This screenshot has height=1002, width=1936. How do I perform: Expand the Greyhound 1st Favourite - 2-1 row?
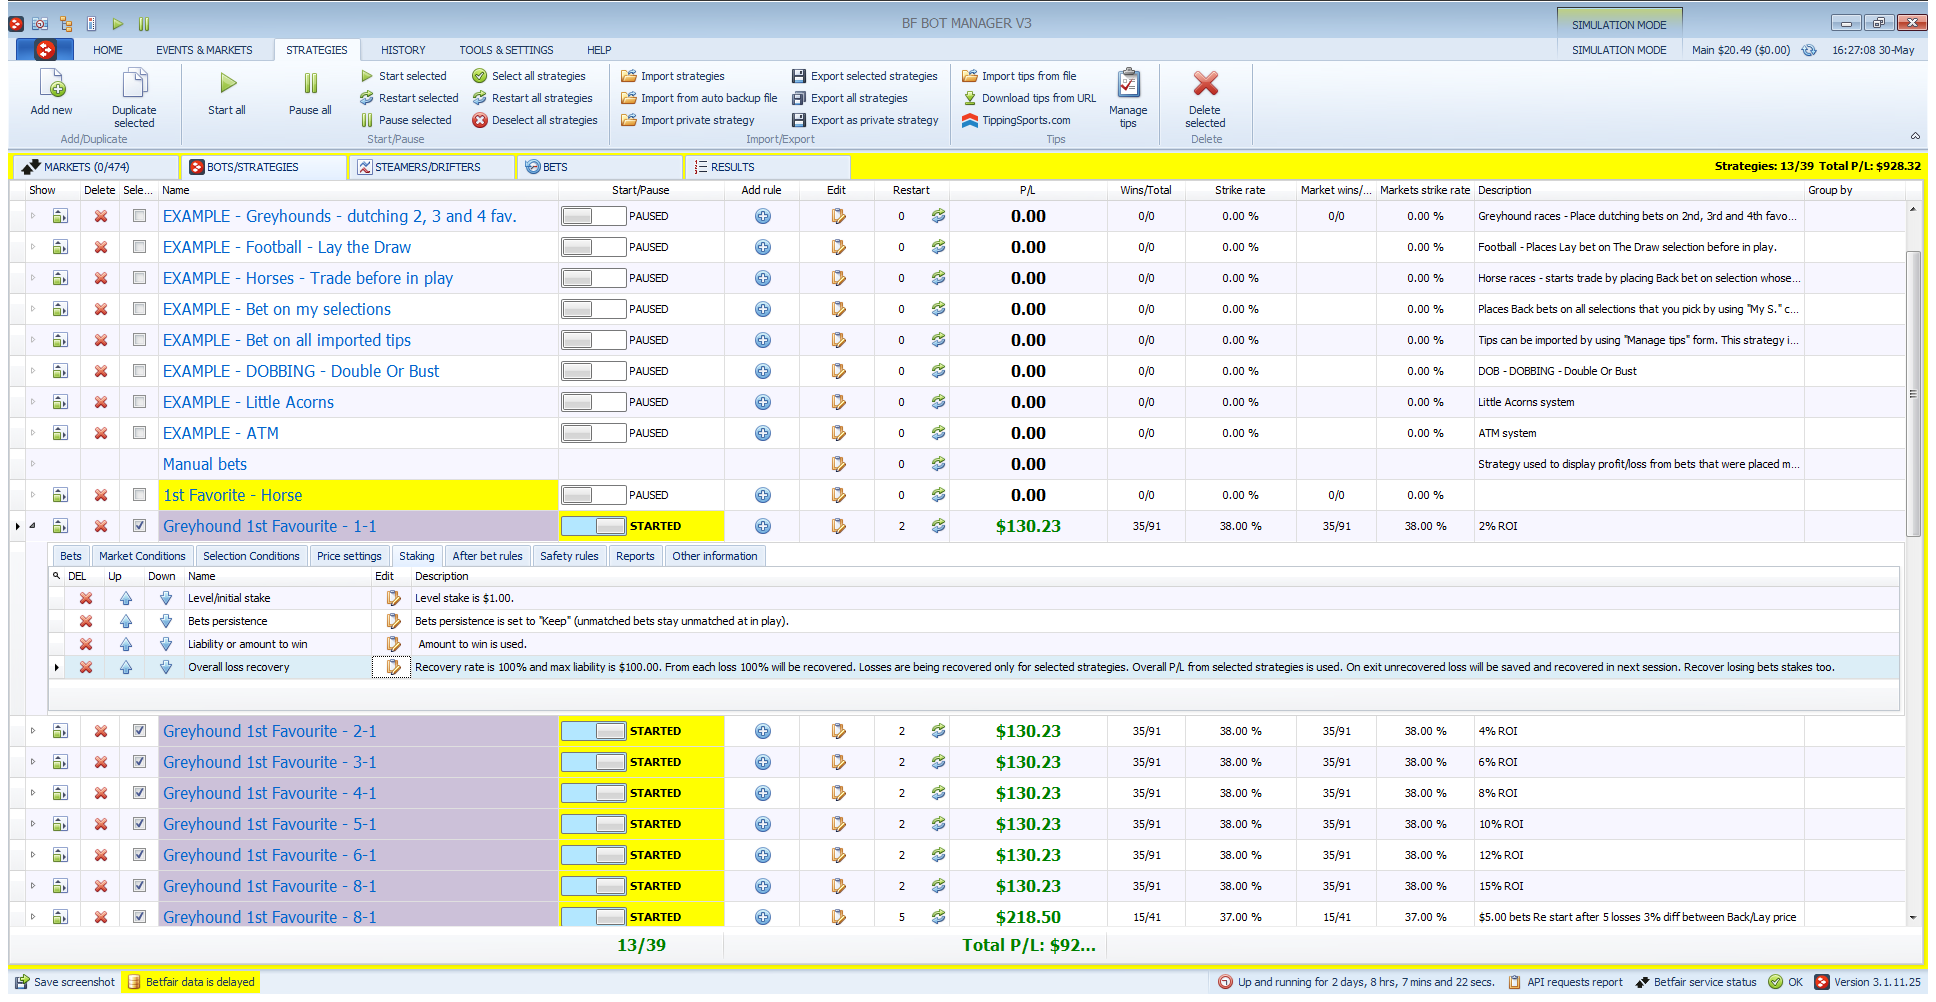tap(32, 731)
